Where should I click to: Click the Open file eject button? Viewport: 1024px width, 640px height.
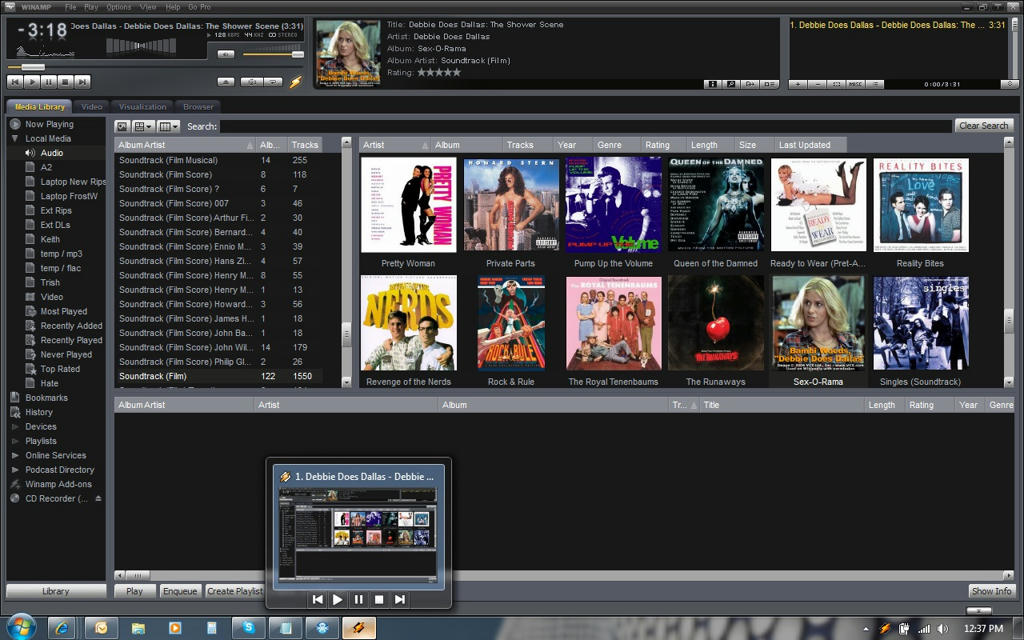(x=226, y=82)
